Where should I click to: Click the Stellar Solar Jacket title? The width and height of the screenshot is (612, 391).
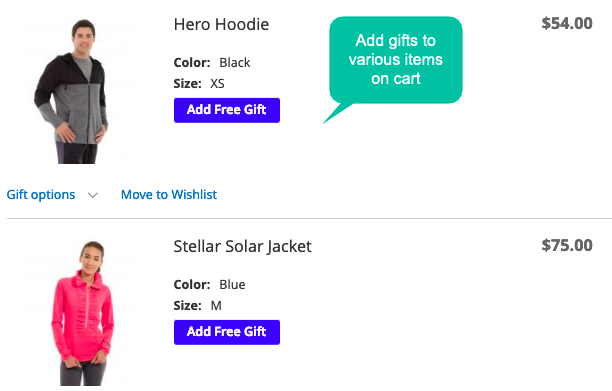pyautogui.click(x=242, y=246)
